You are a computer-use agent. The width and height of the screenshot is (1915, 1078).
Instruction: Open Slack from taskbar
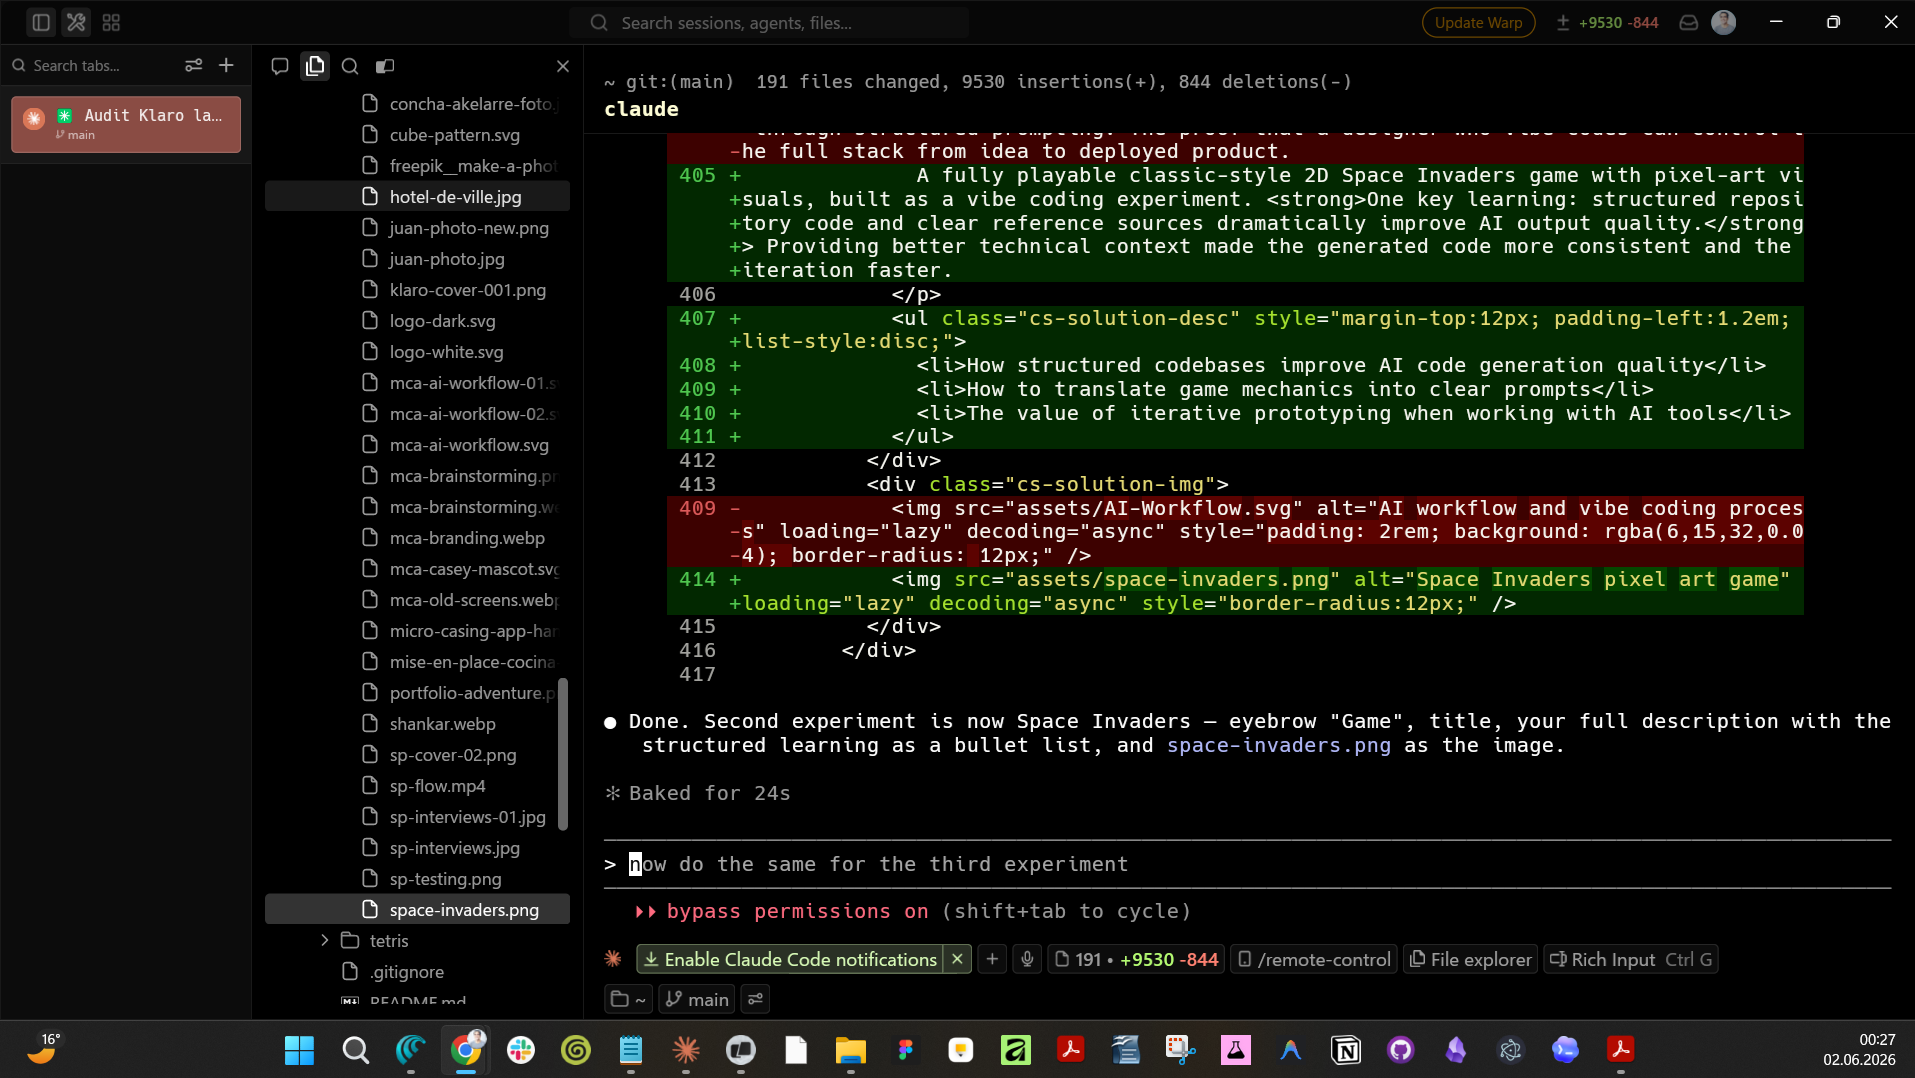click(521, 1050)
